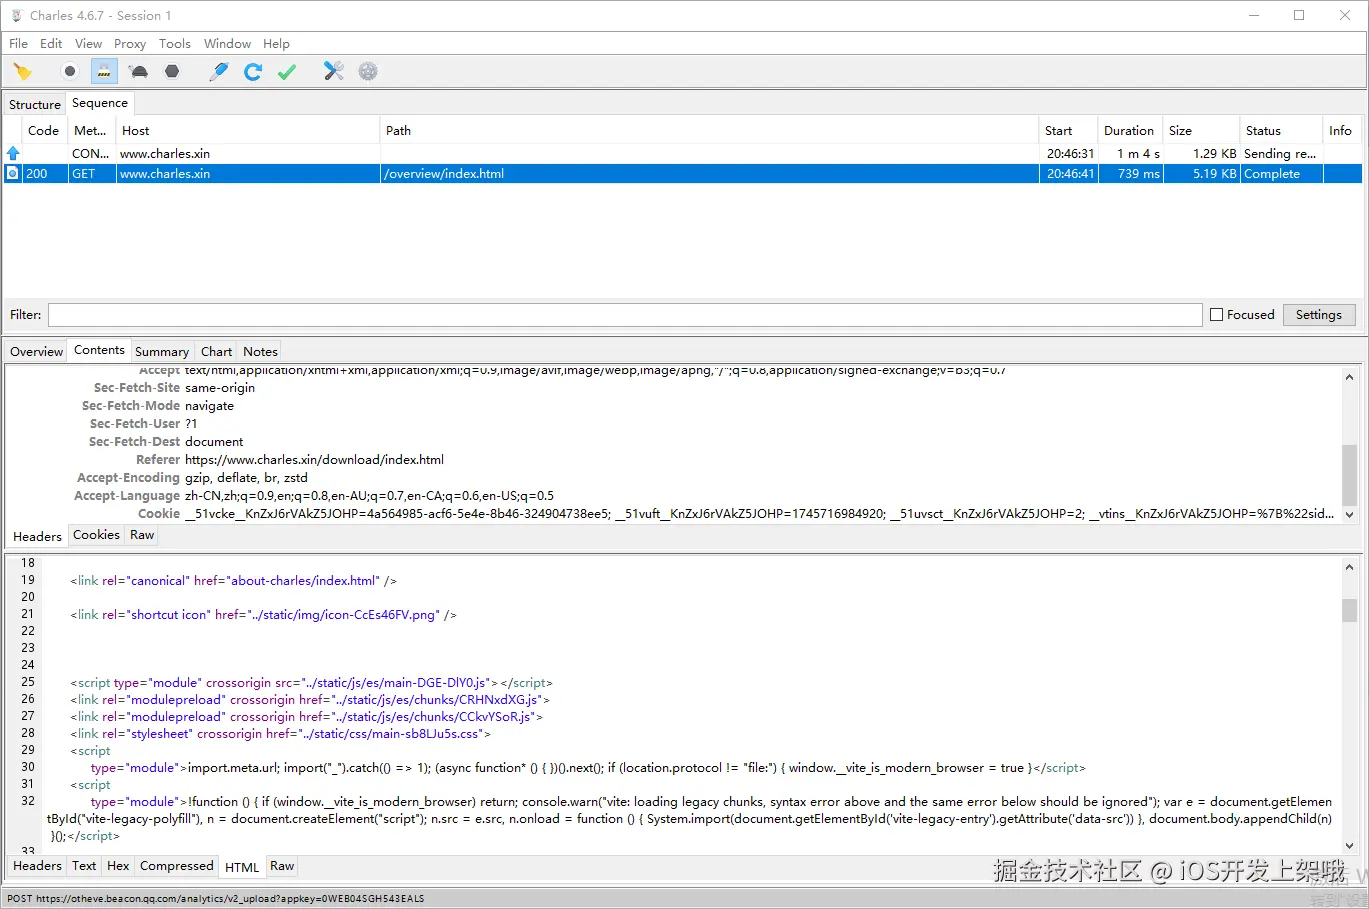Select the /overview/index.html path cell

(x=709, y=173)
